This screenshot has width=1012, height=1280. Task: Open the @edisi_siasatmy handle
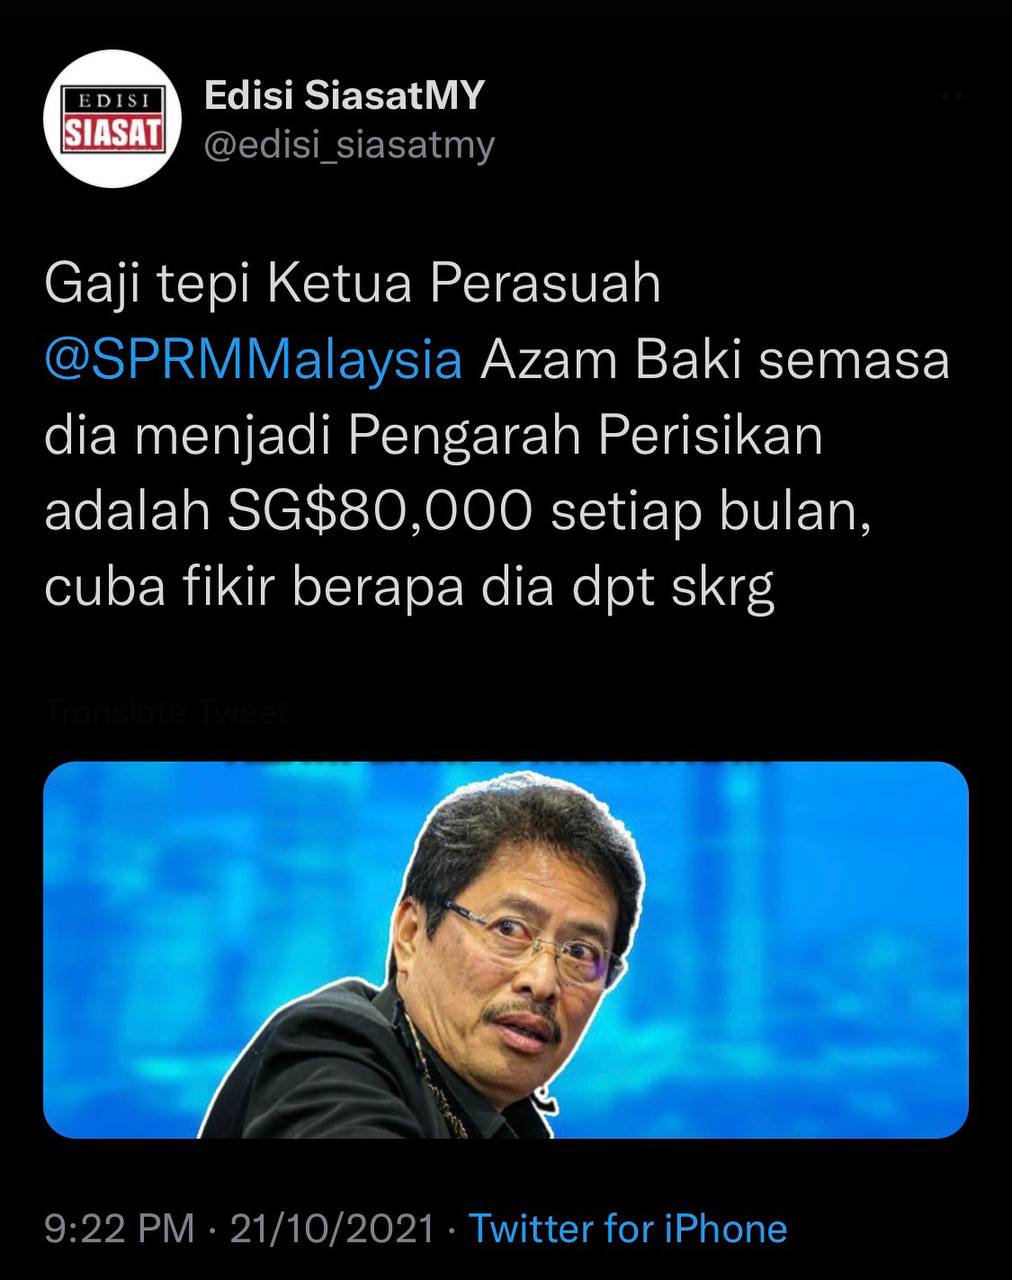tap(349, 145)
